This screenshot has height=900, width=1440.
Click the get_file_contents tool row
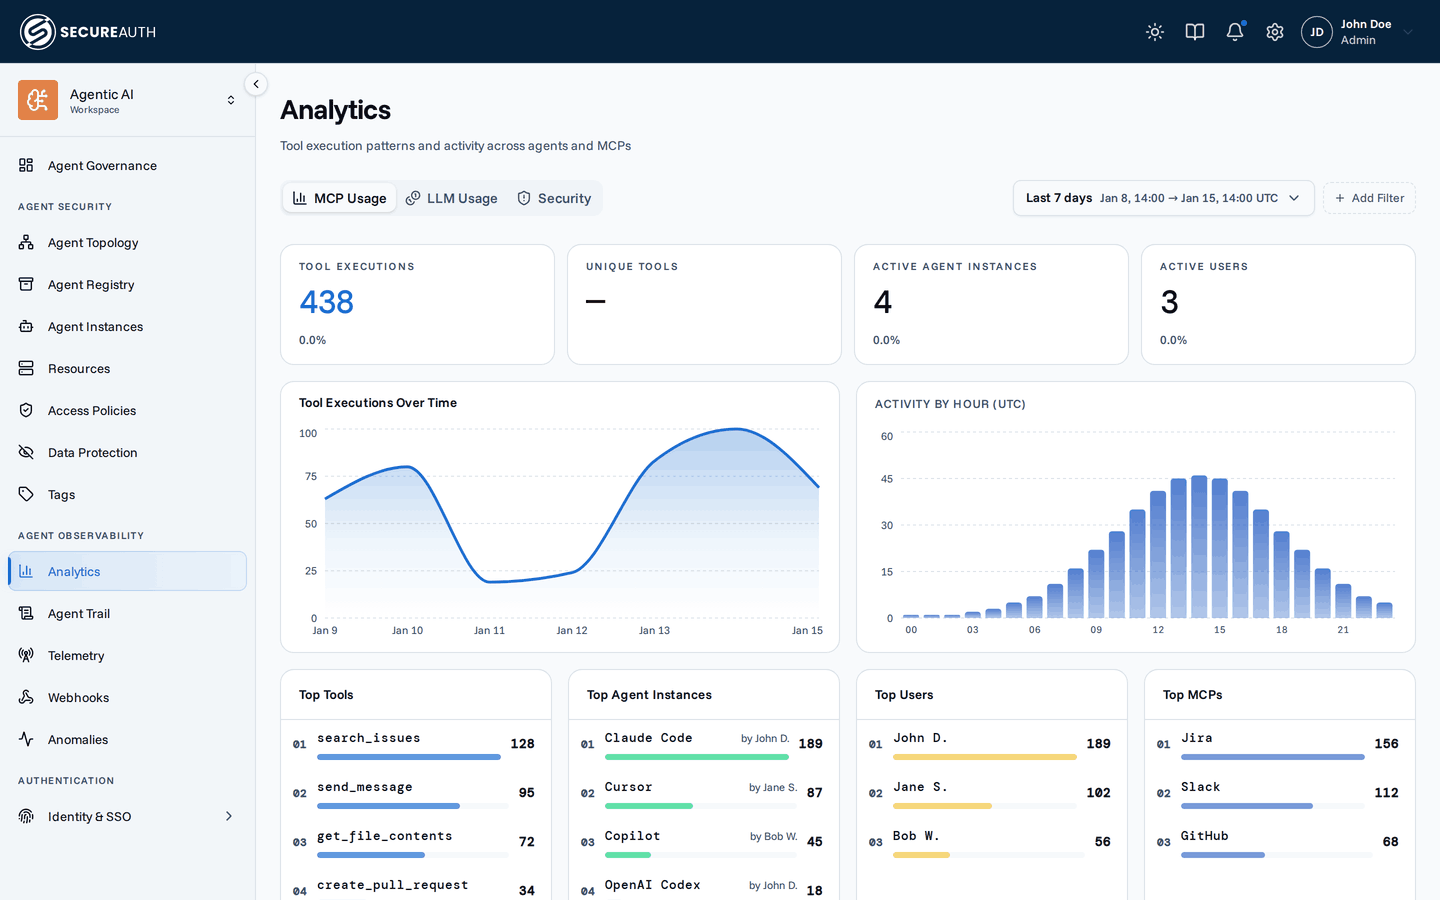[x=416, y=842]
